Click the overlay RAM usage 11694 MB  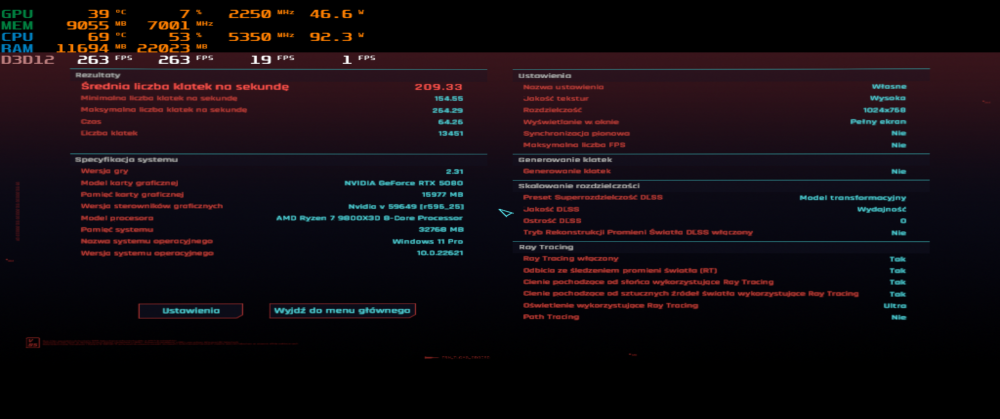pyautogui.click(x=92, y=48)
